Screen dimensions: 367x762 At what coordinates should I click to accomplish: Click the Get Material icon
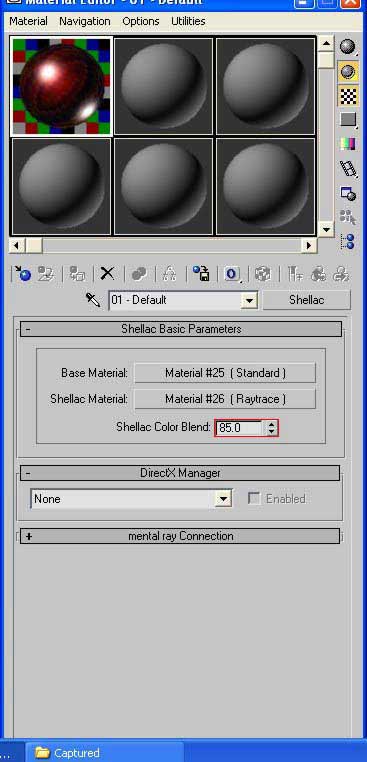[22, 274]
